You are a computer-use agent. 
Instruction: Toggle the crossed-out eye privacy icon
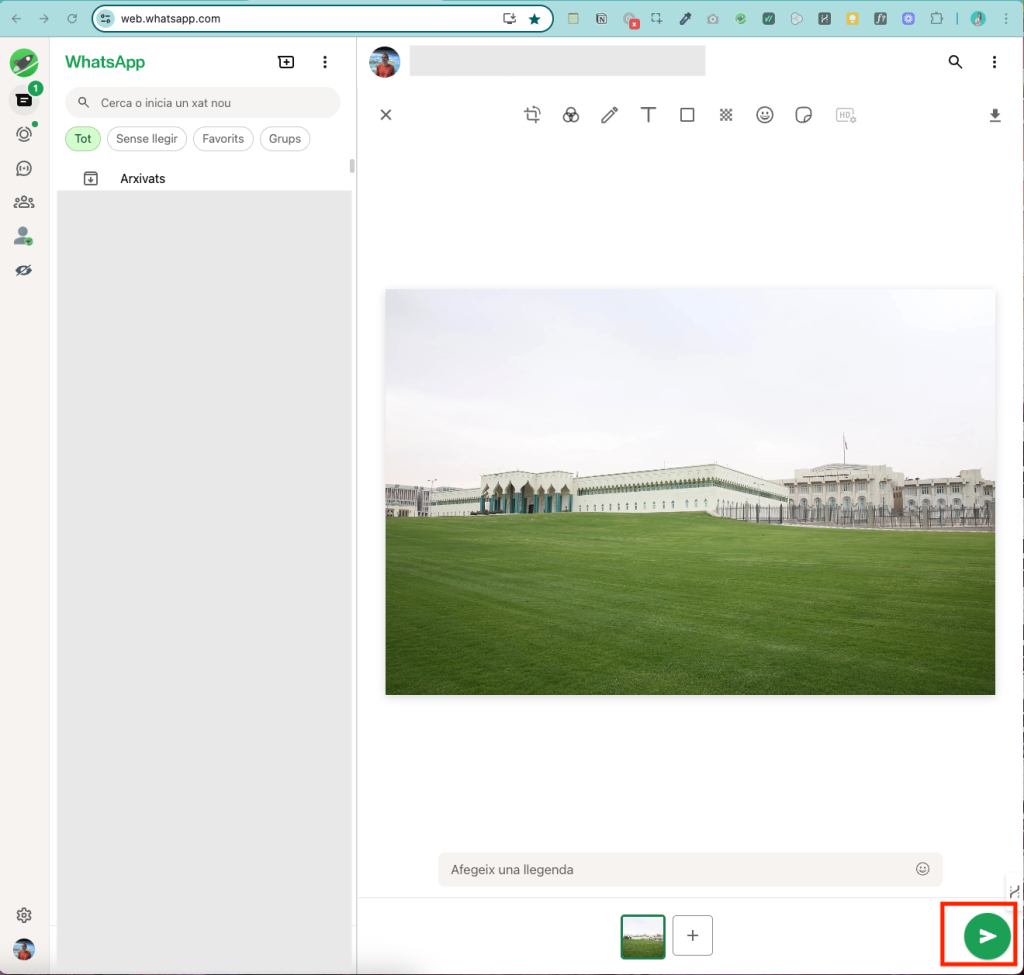click(24, 270)
